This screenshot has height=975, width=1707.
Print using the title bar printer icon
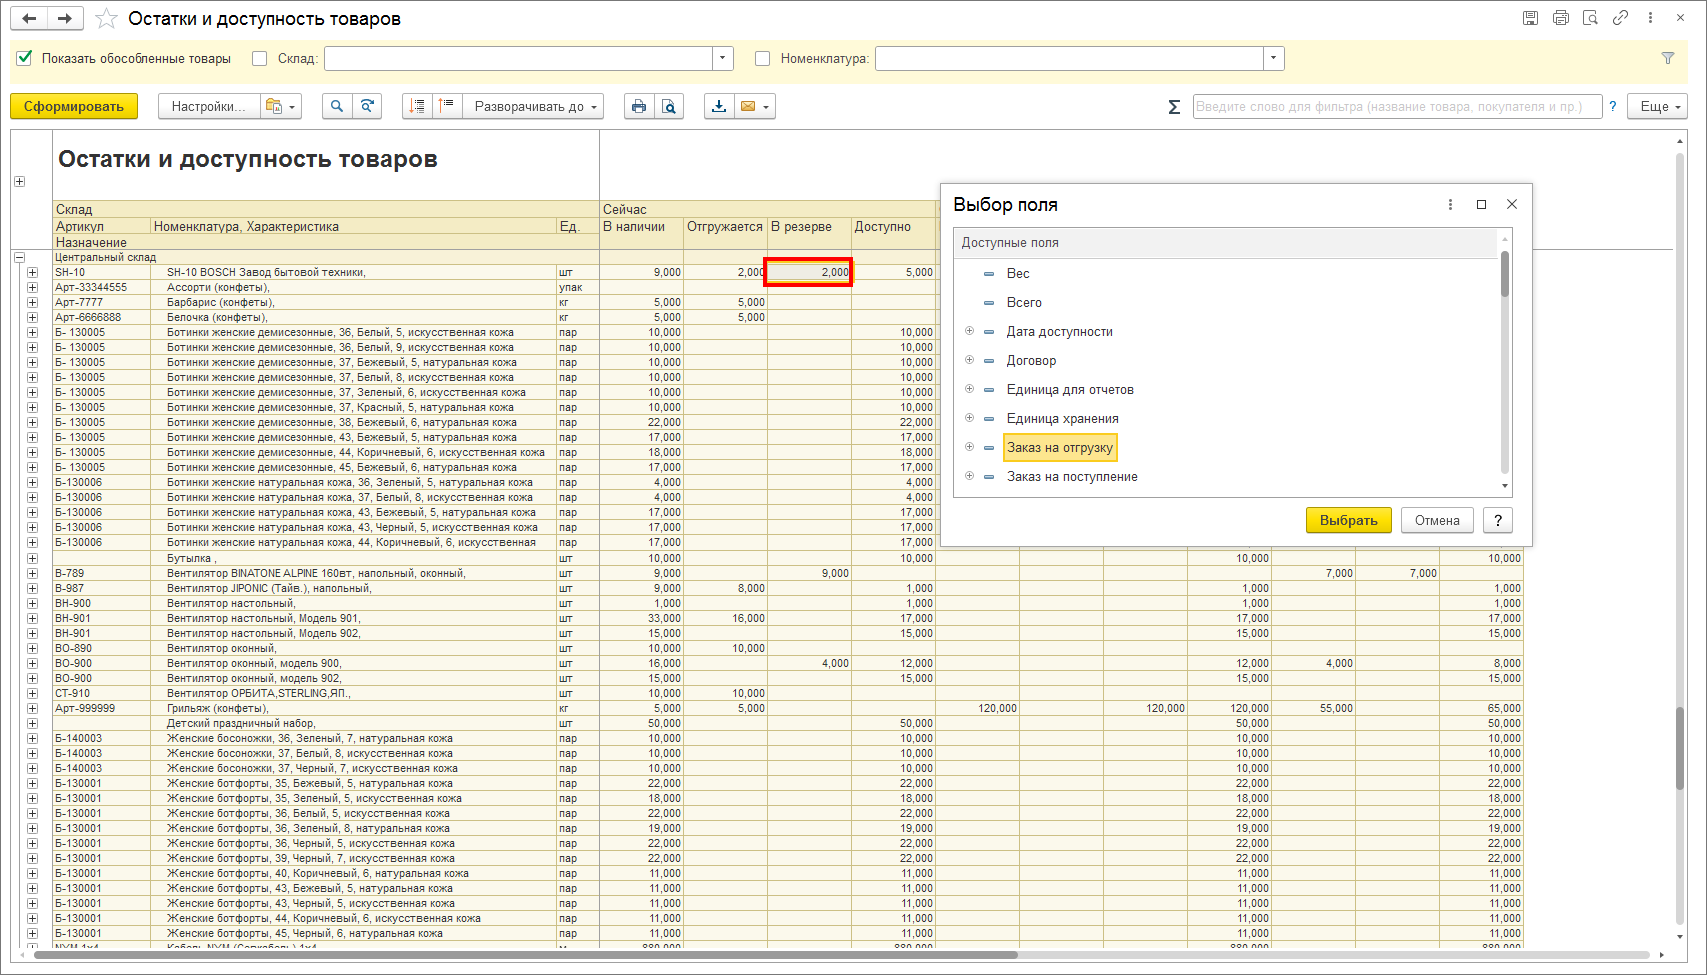tap(1560, 18)
